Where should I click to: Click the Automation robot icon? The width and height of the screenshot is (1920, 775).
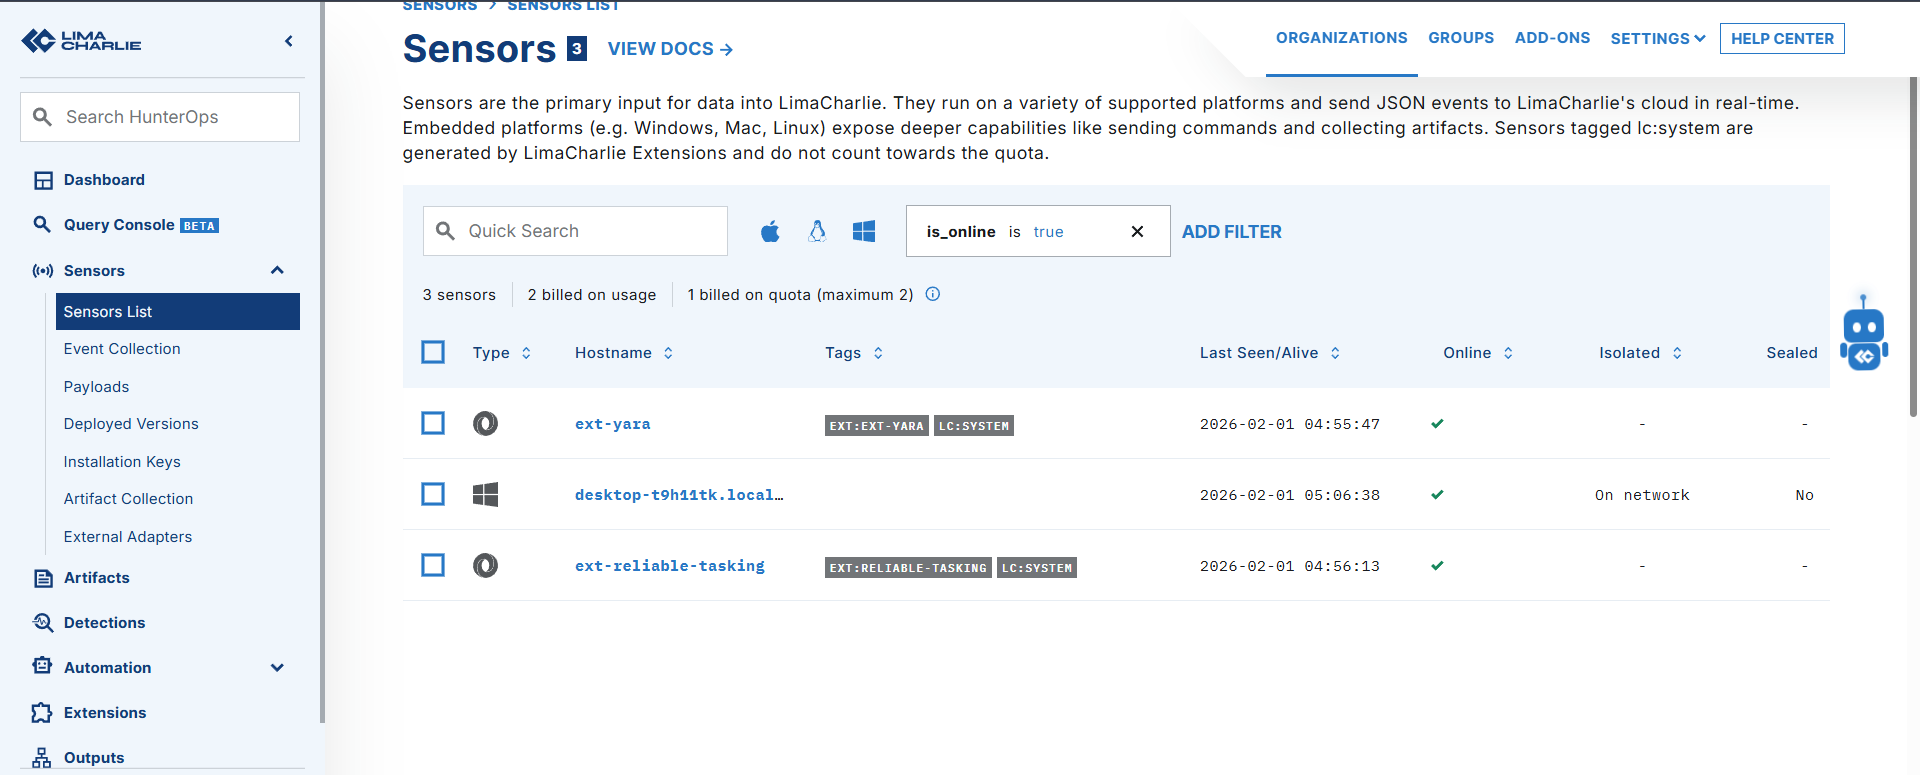point(42,667)
